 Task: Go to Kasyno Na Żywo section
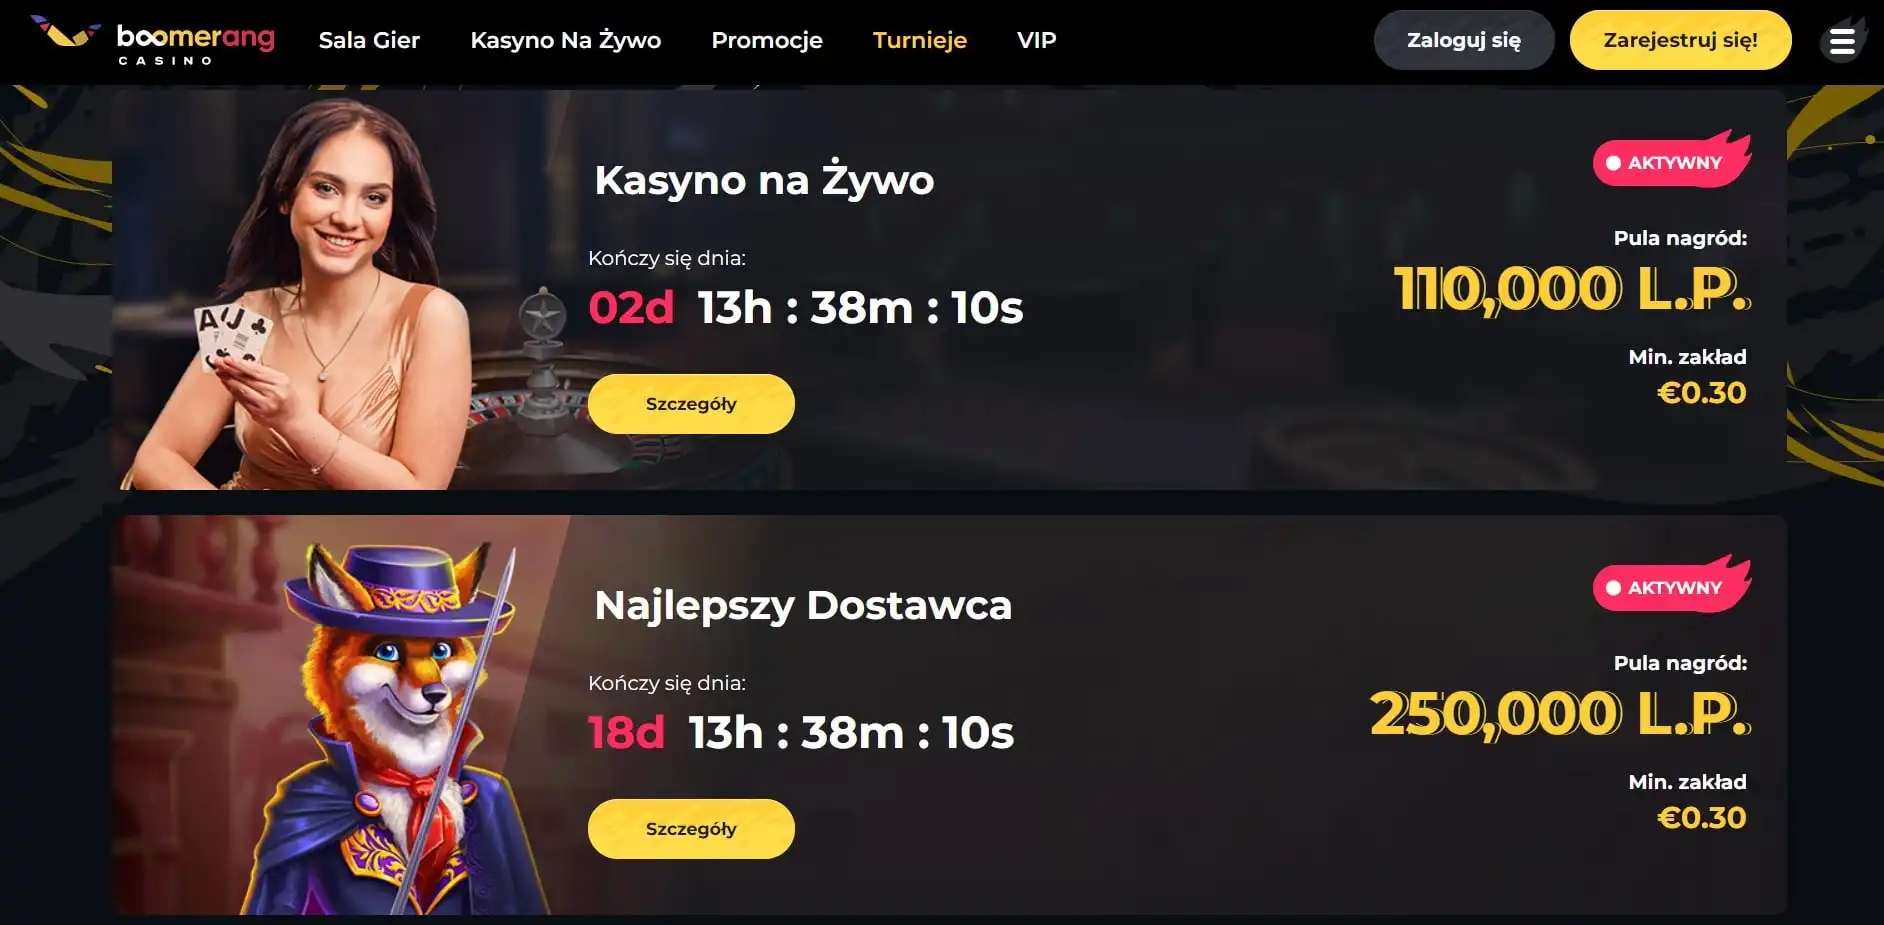pos(566,40)
